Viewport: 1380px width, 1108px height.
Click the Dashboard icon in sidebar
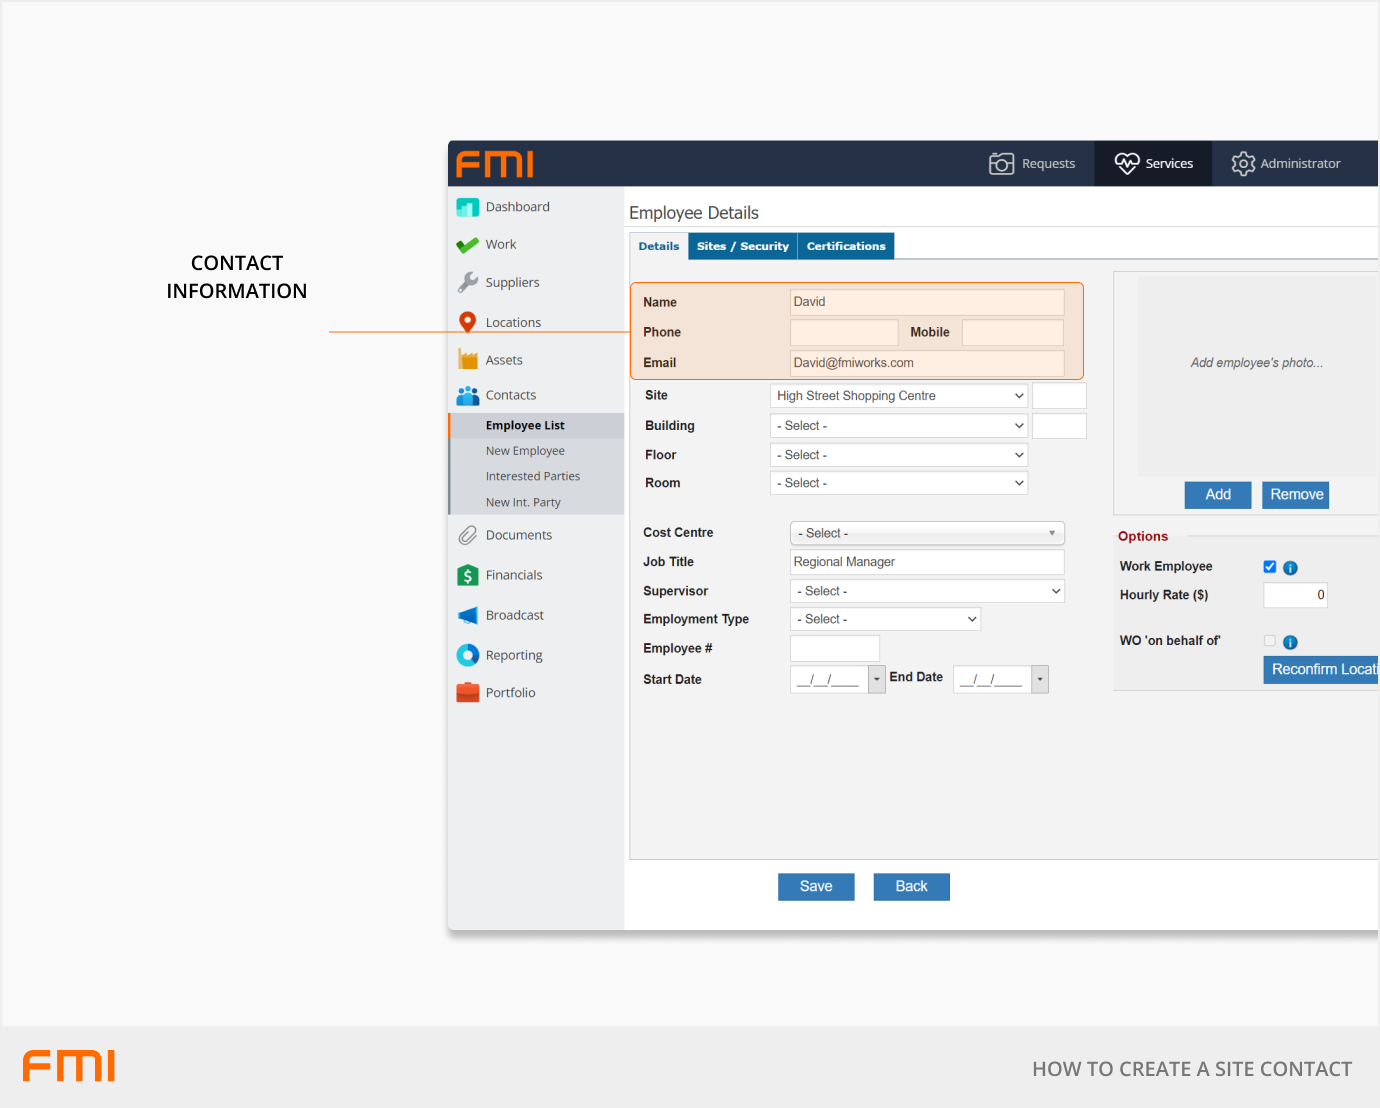[x=467, y=207]
